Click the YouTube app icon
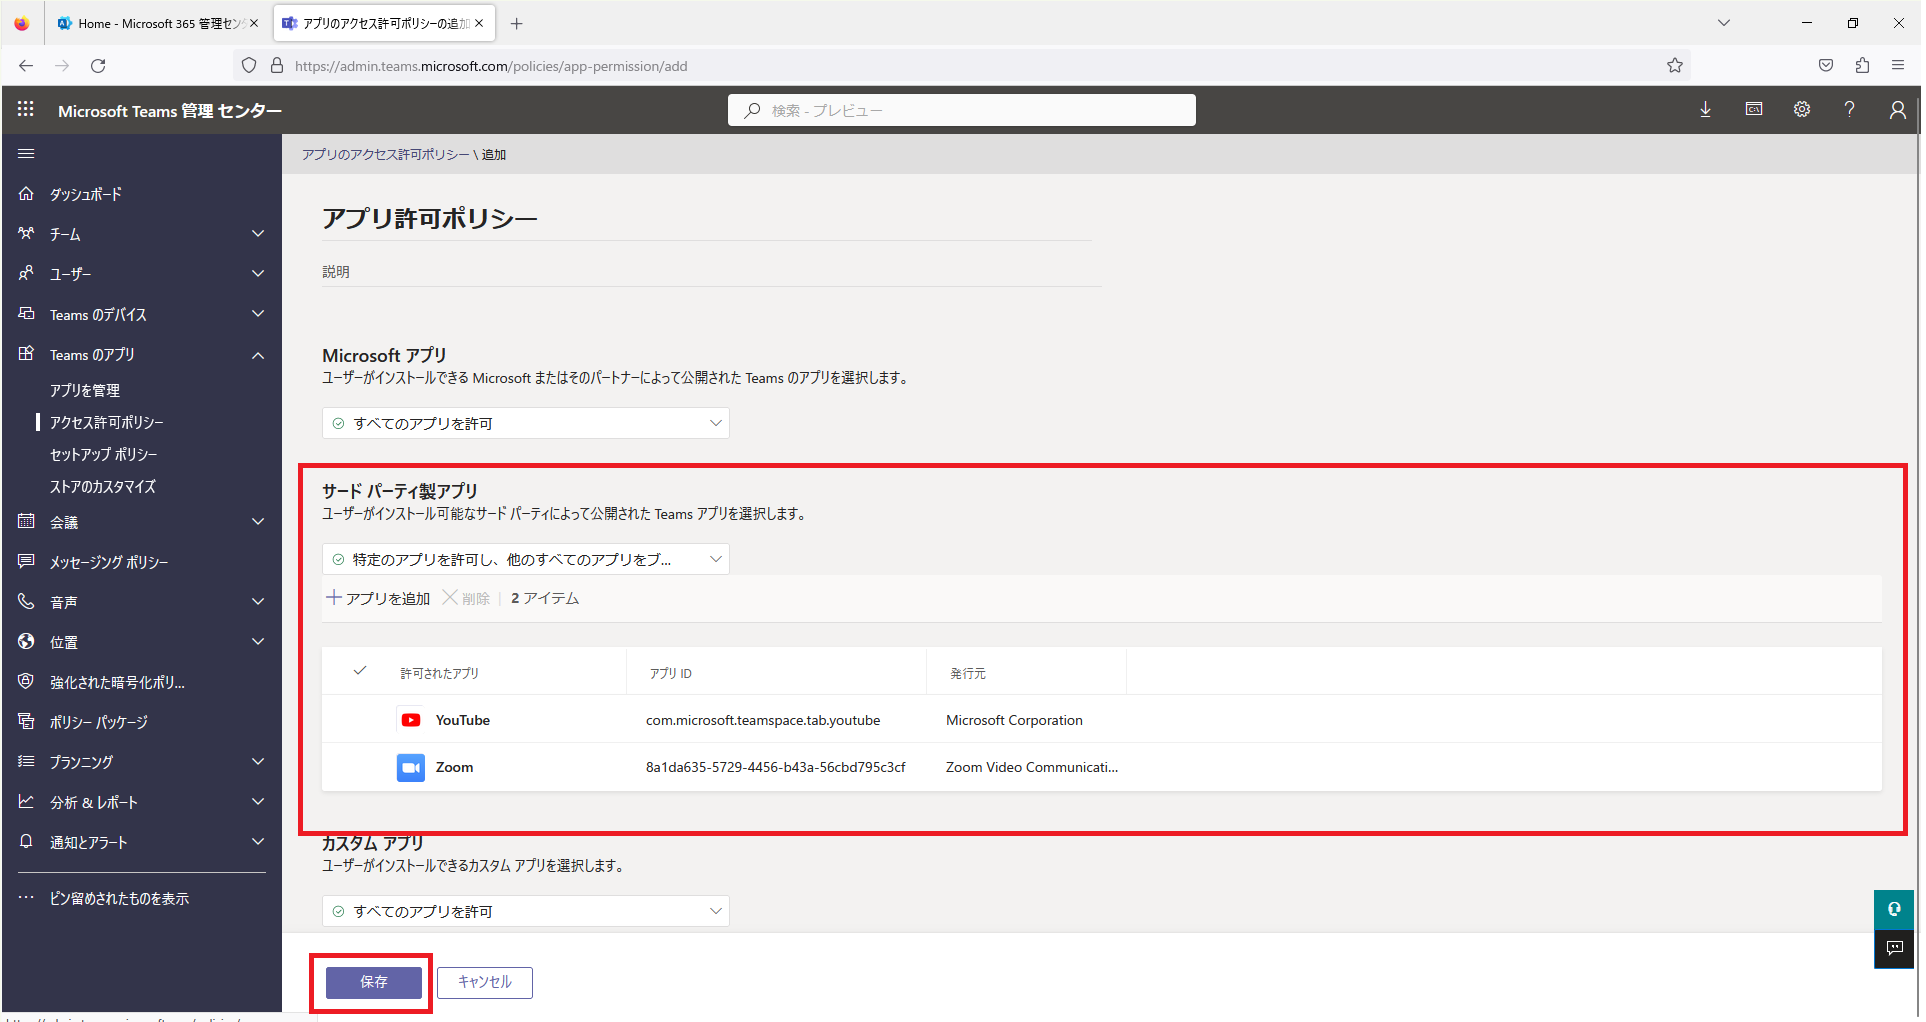The height and width of the screenshot is (1022, 1926). pyautogui.click(x=410, y=720)
